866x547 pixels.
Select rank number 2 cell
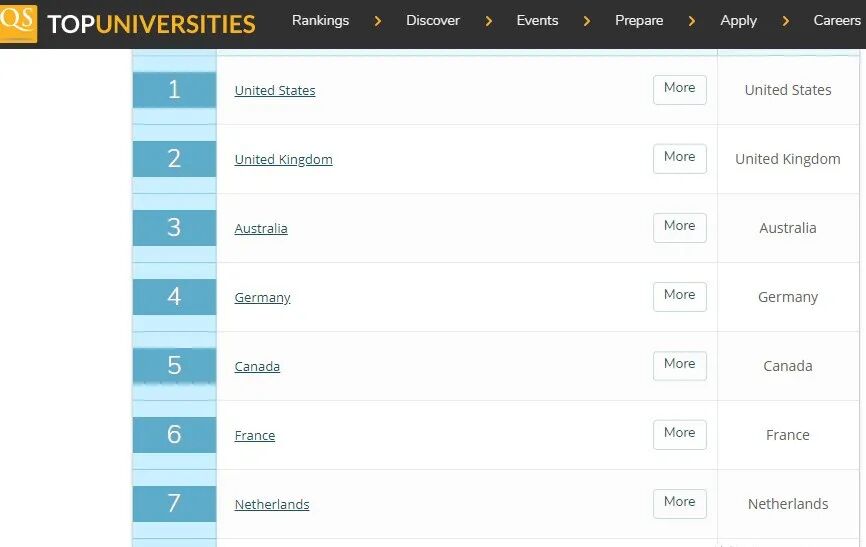(x=174, y=159)
